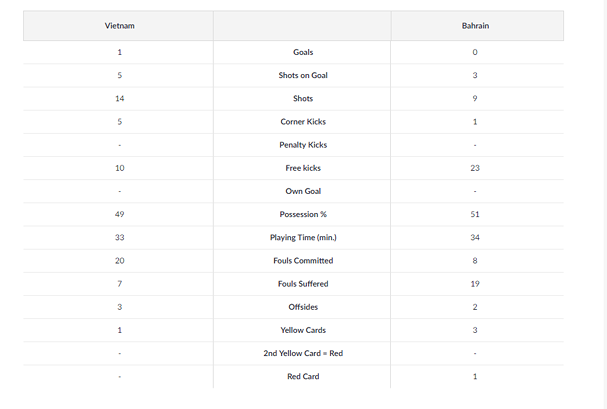
Task: Click the Possession % label
Action: click(302, 214)
